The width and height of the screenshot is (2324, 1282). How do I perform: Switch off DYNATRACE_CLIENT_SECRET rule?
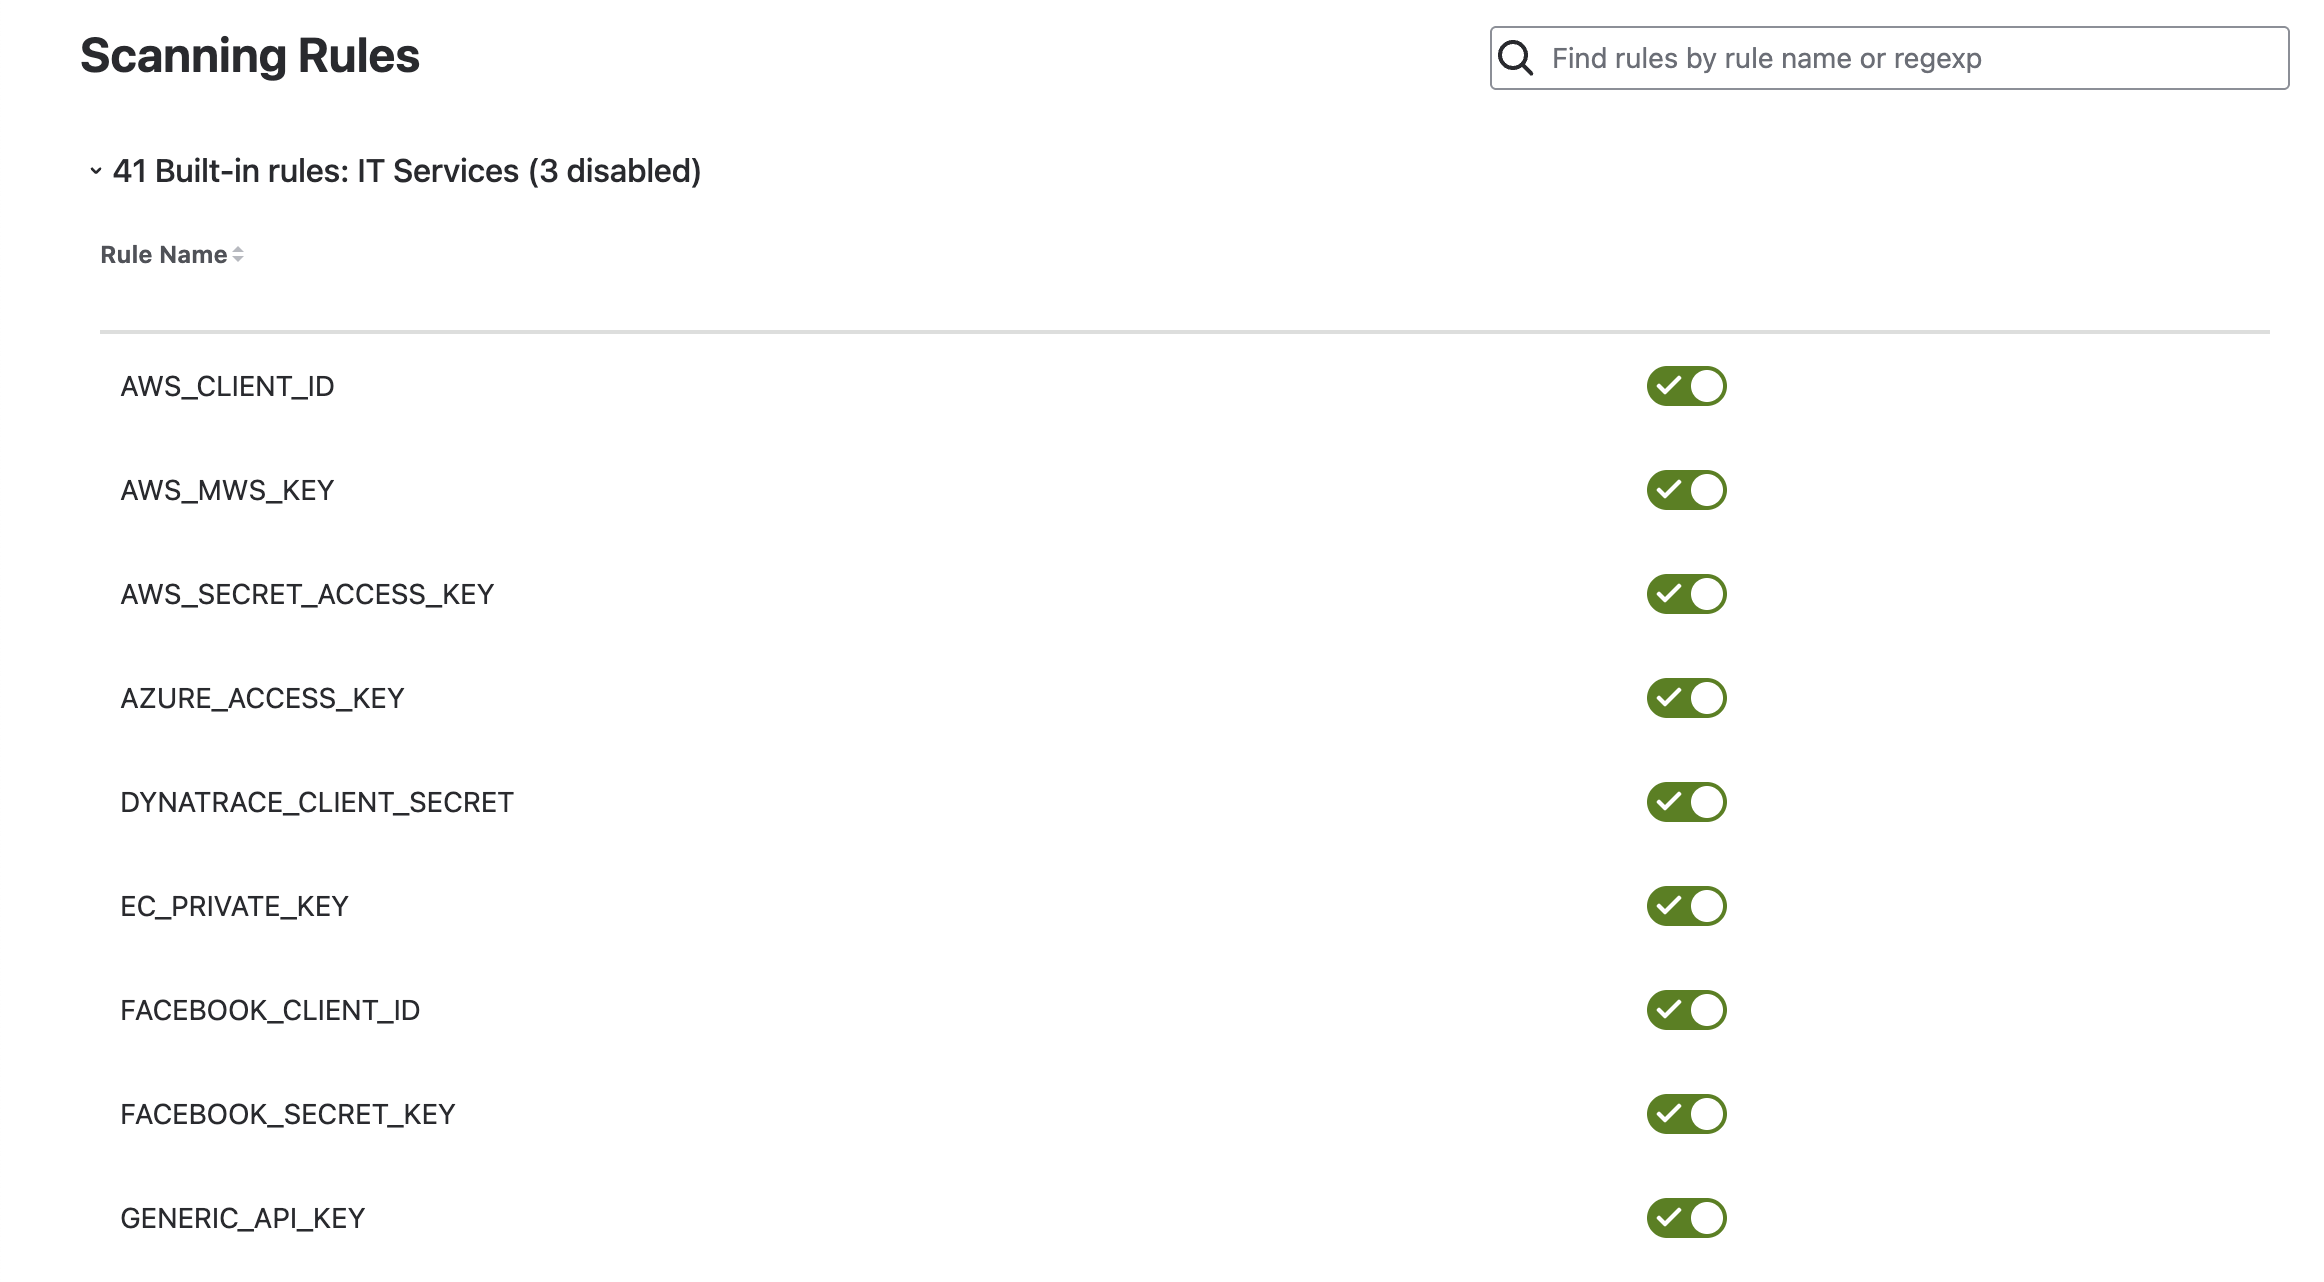point(1686,802)
